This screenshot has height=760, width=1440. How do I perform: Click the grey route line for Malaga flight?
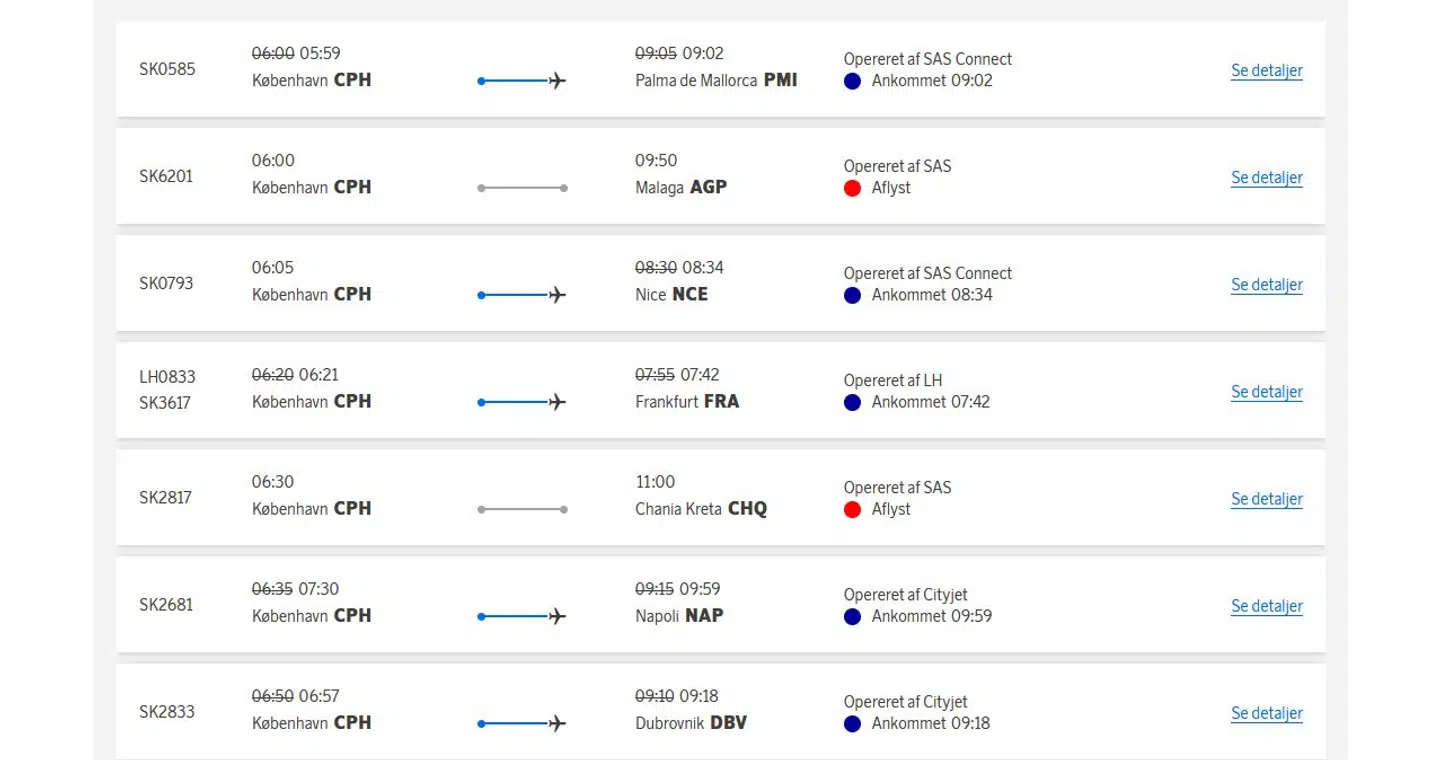click(522, 188)
